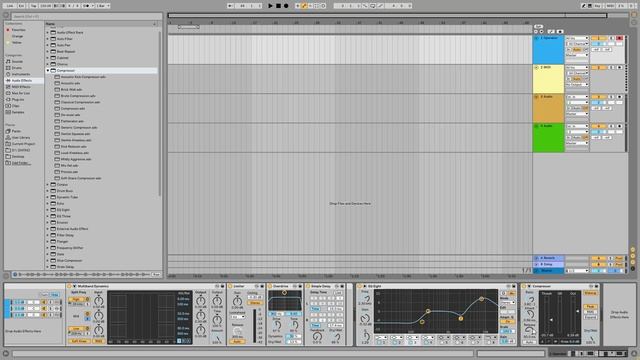Image resolution: width=640 pixels, height=360 pixels.
Task: Hot-swap the Multiband Dynamics preset
Action: click(217, 287)
